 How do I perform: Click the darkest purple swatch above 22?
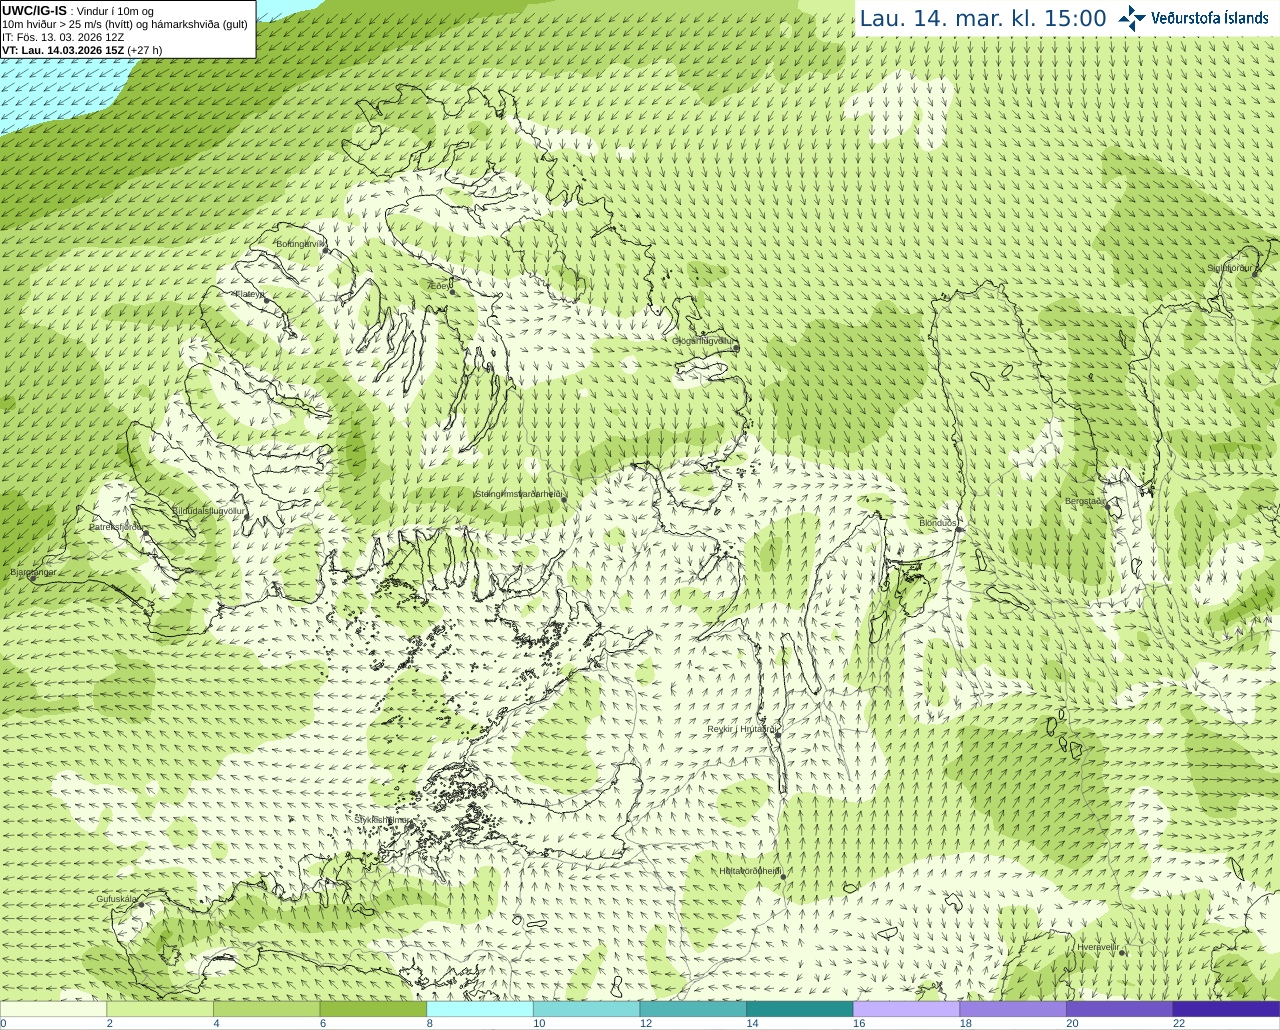coord(1226,1009)
